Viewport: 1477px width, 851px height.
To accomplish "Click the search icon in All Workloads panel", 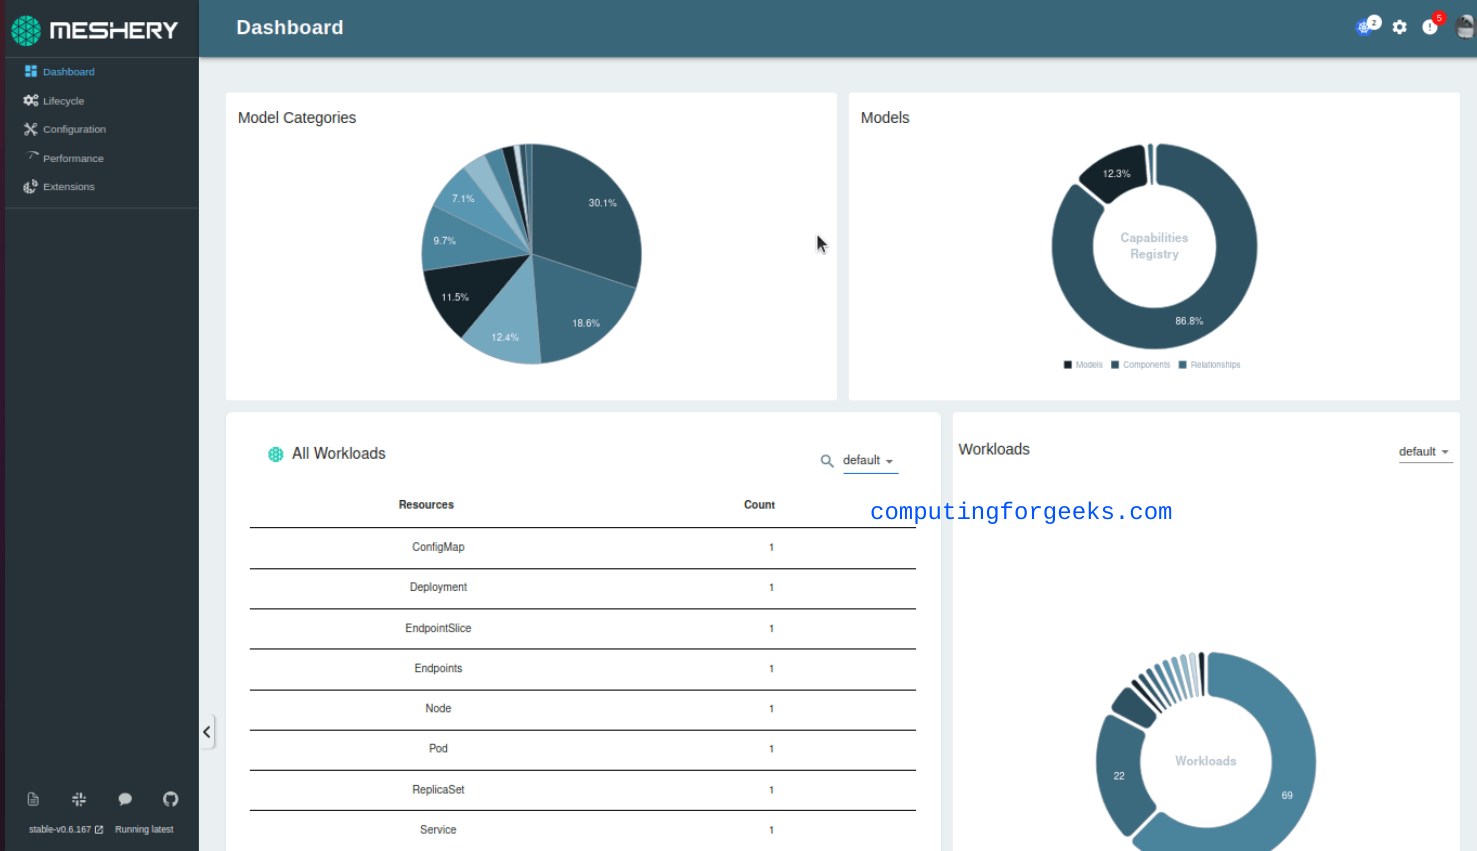I will point(827,461).
